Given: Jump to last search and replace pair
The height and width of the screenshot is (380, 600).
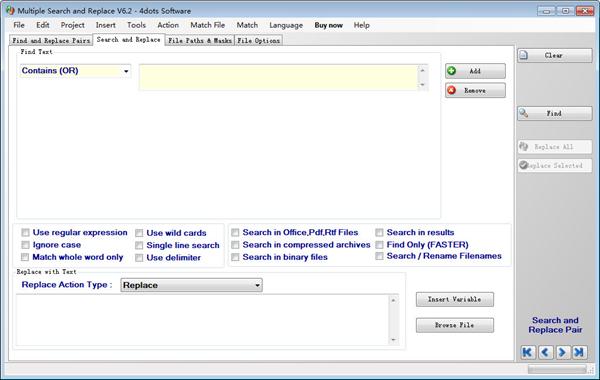Looking at the screenshot, I should [579, 352].
